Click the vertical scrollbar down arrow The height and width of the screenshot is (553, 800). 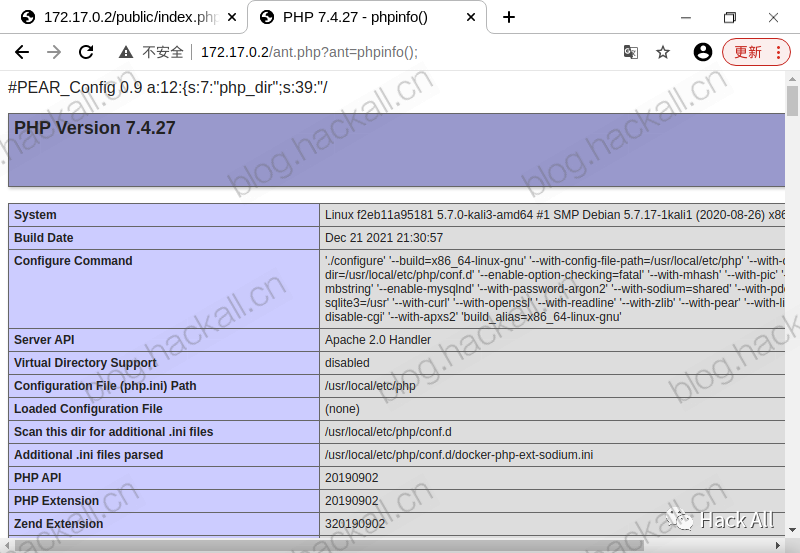(x=792, y=531)
